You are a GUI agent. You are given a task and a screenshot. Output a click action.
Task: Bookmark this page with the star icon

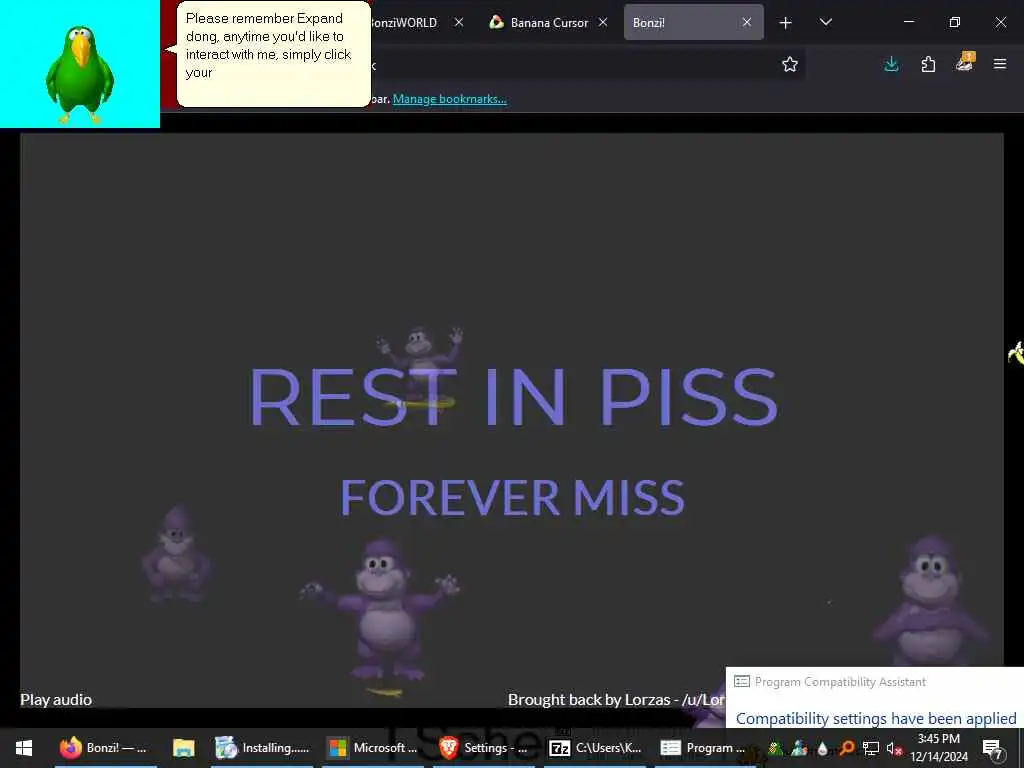(x=790, y=64)
